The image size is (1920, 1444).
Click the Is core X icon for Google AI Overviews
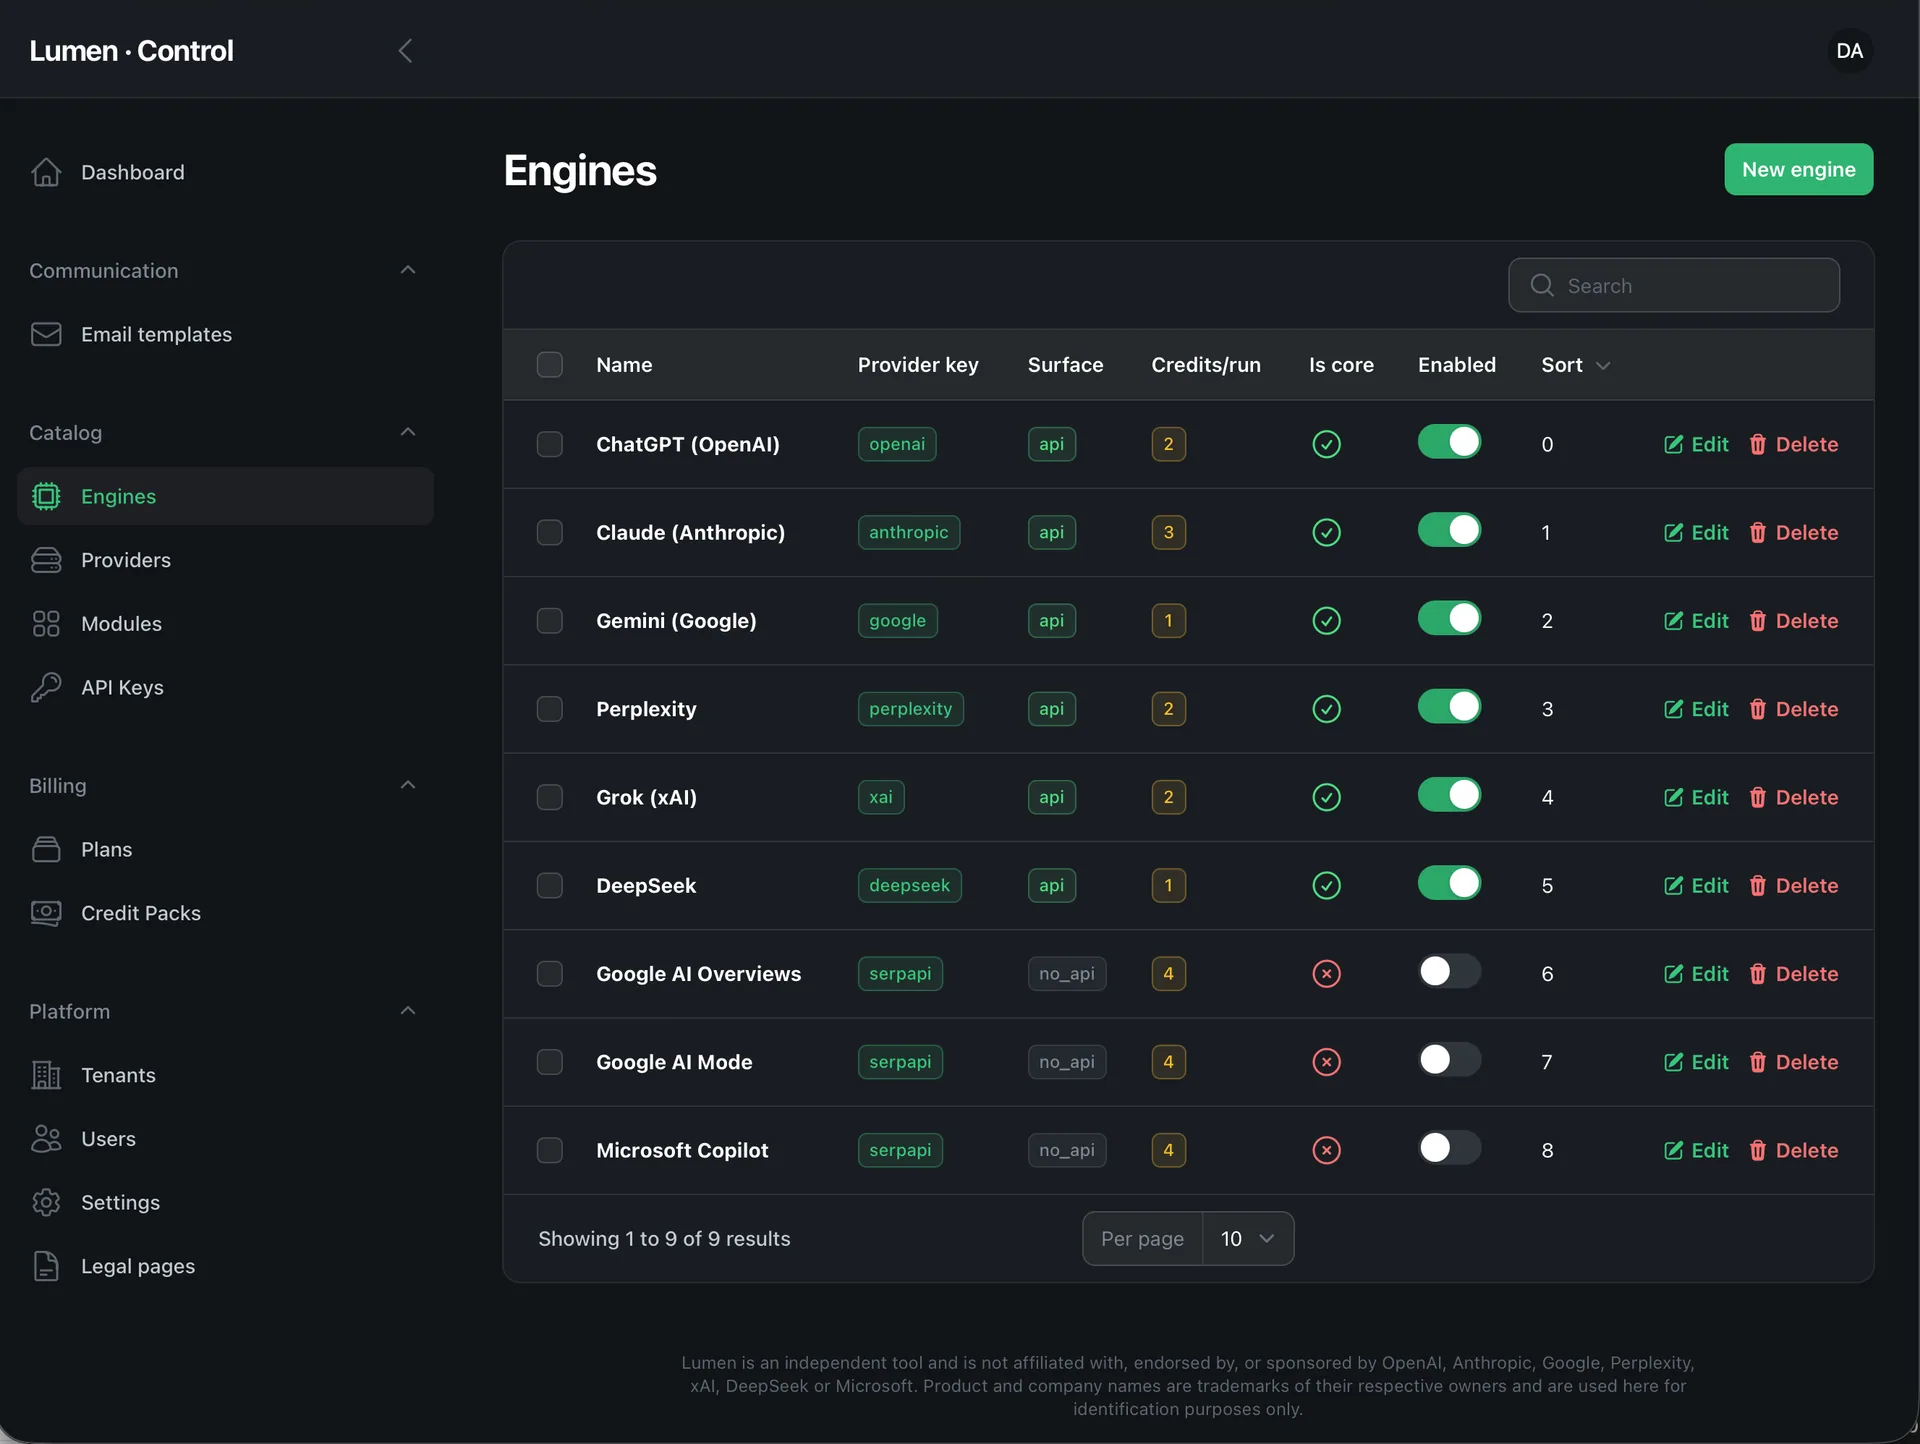1326,974
